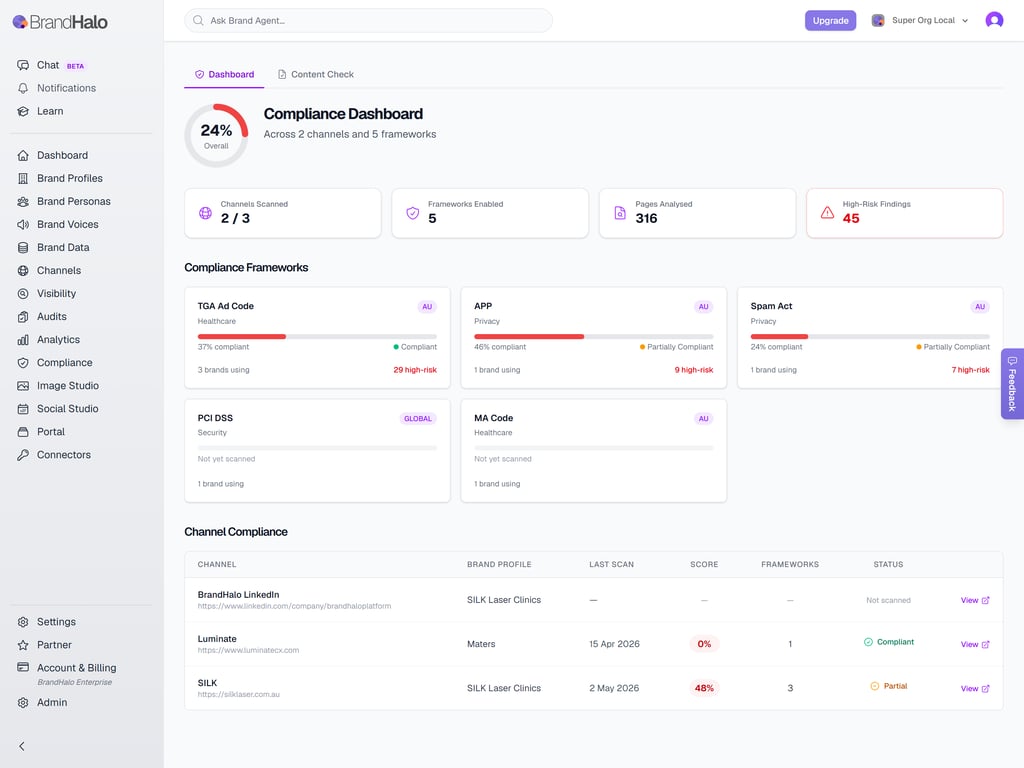The height and width of the screenshot is (768, 1024).
Task: Switch to the Dashboard tab
Action: 224,74
